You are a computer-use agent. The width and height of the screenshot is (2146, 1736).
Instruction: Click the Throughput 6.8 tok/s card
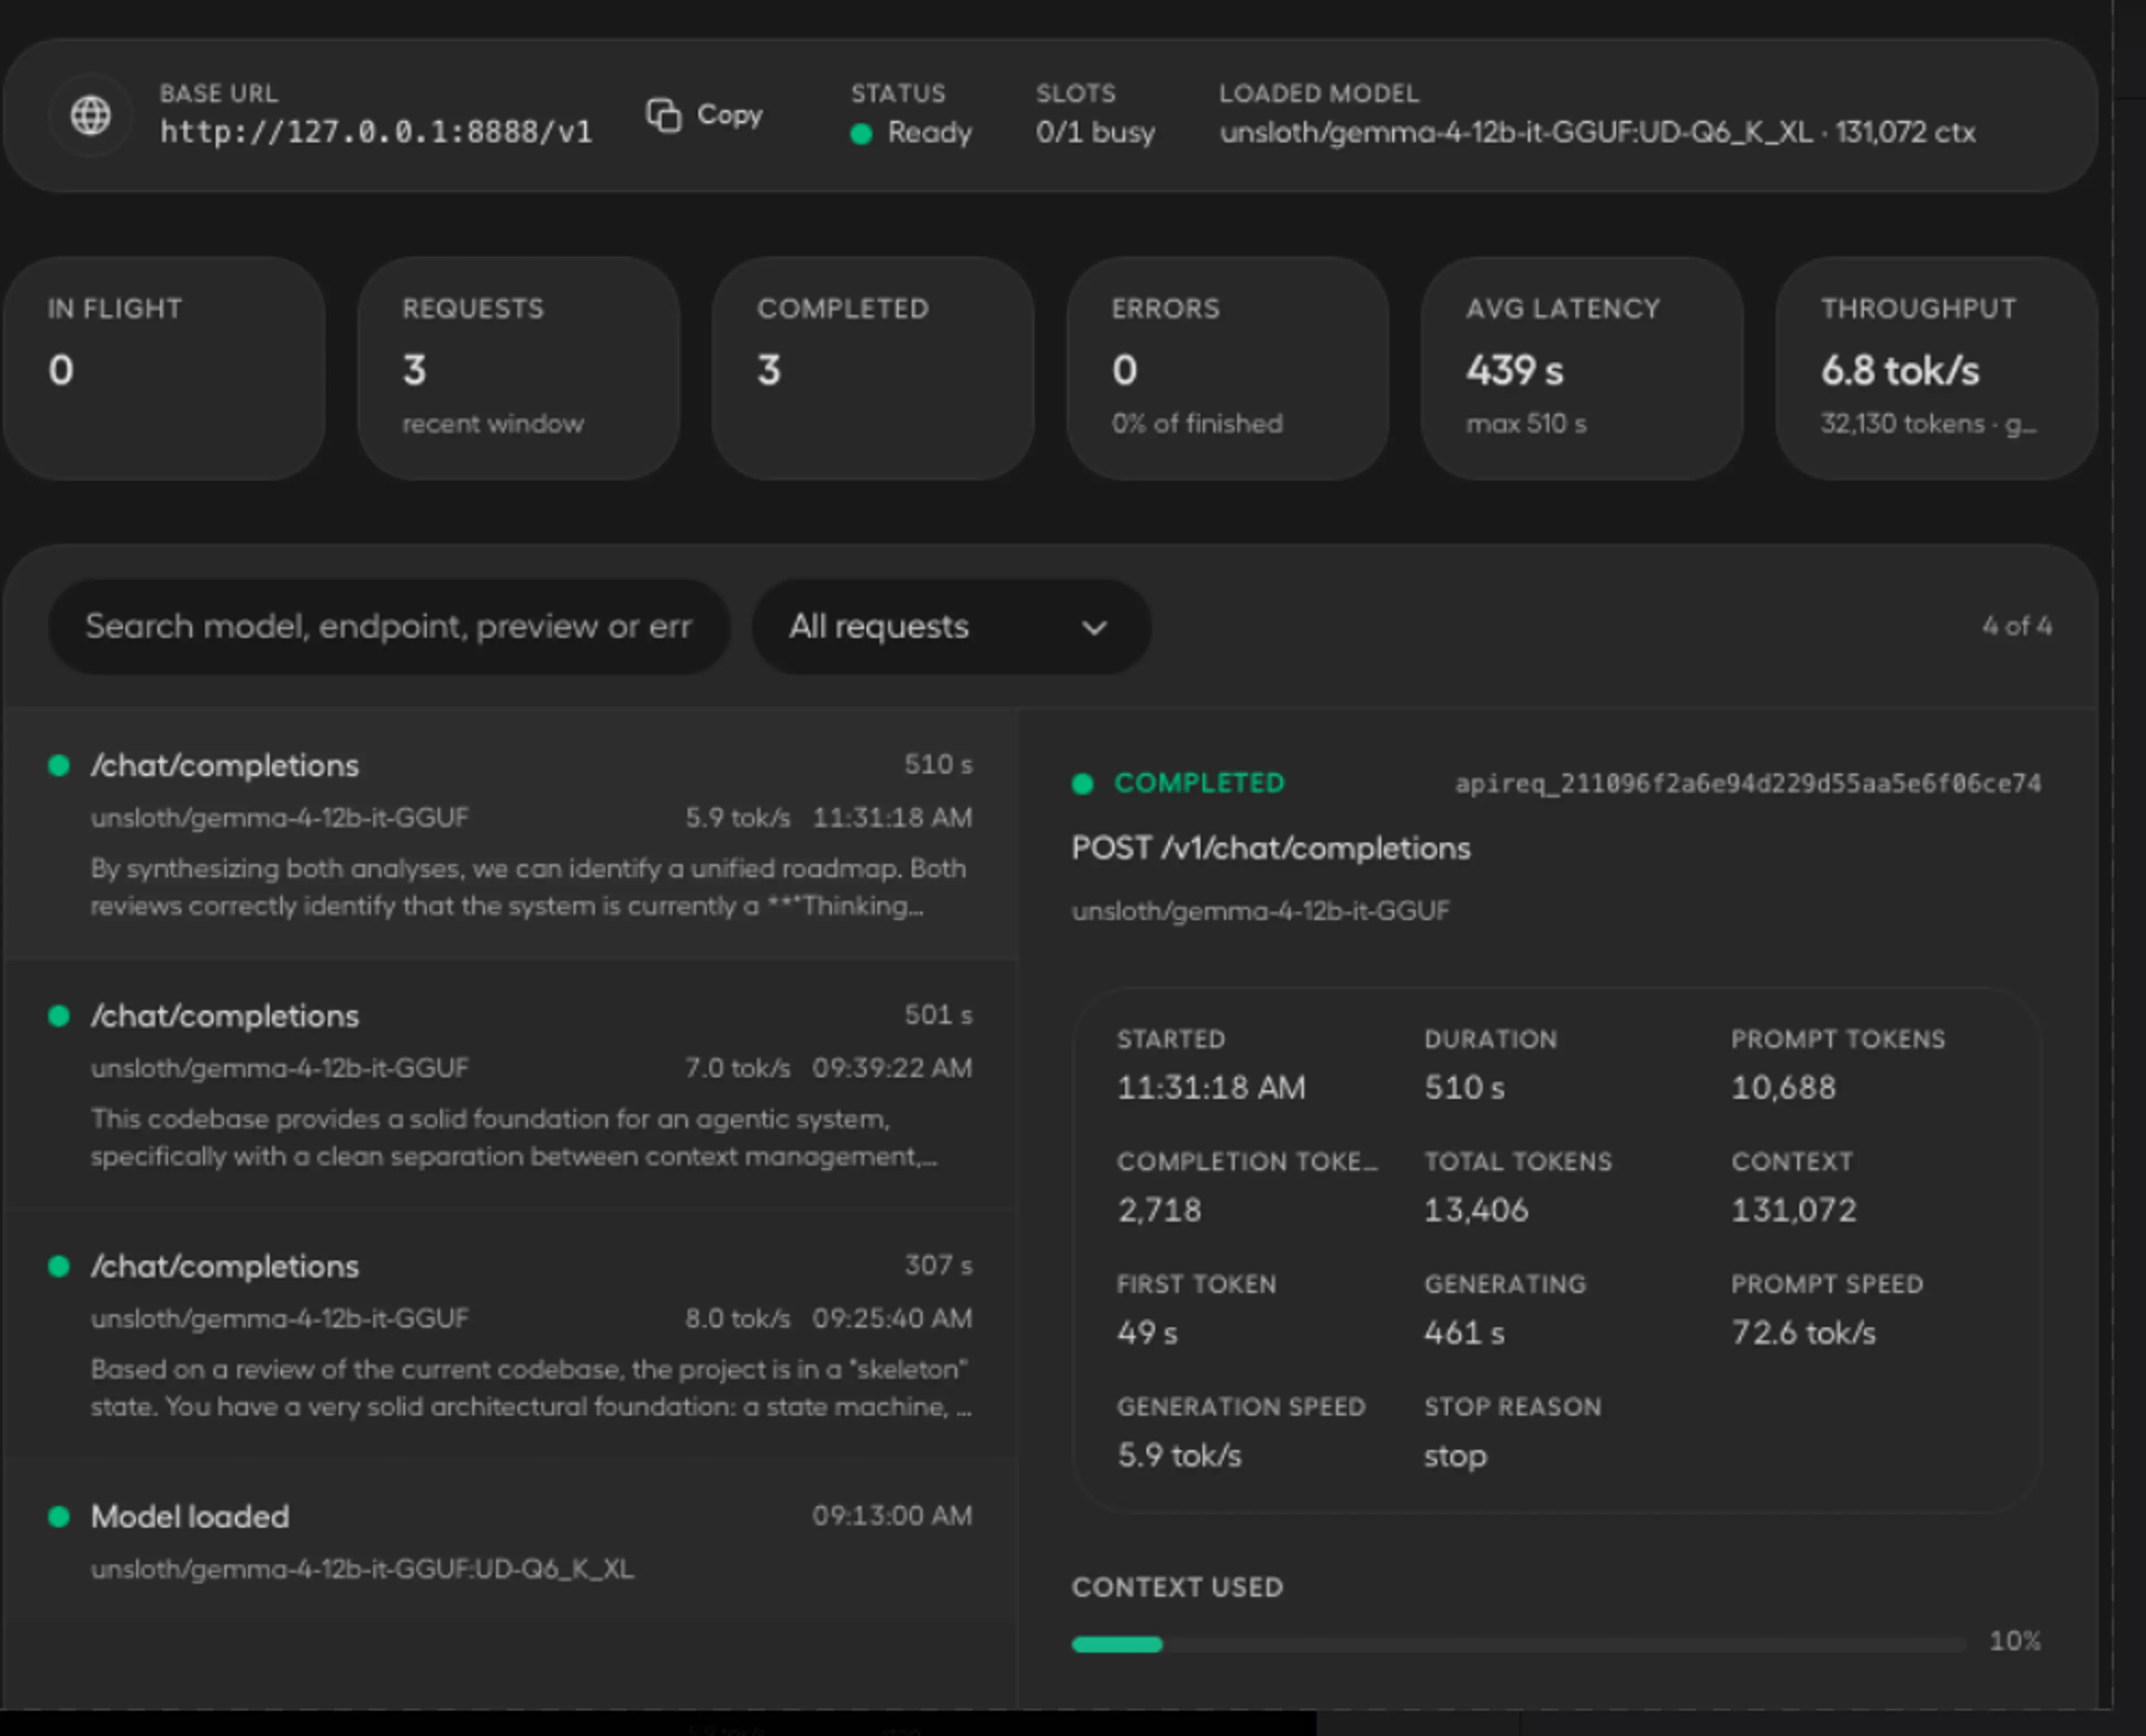tap(1937, 368)
